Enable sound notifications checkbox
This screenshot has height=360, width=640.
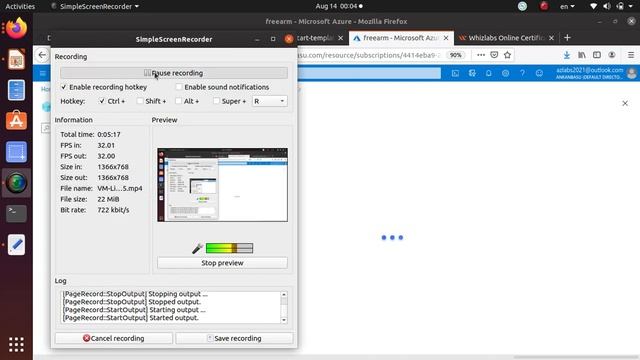(x=179, y=87)
